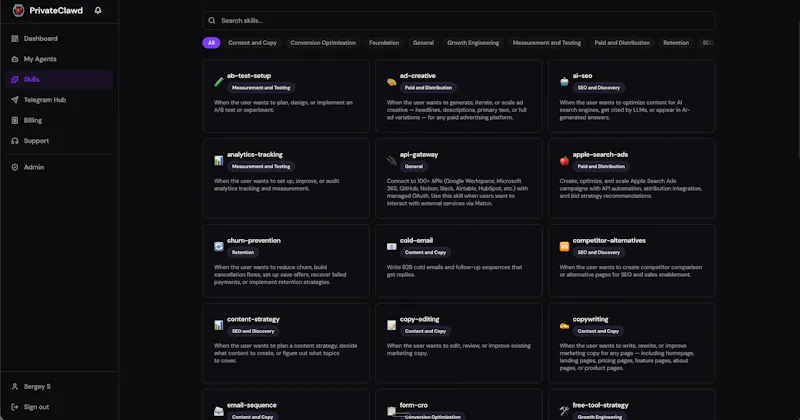Screen dimensions: 800x420
Task: Click the copywriting writing hand icon
Action: click(564, 325)
